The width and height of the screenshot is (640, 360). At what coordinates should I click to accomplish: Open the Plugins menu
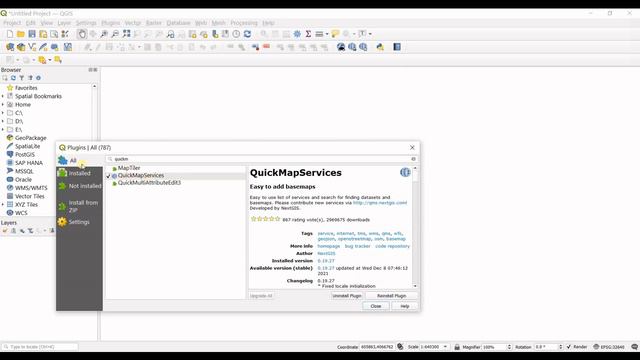(111, 23)
